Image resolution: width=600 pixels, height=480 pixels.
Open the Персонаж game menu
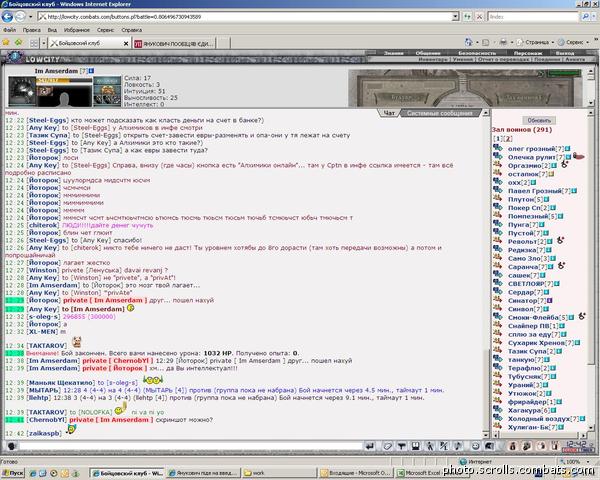(x=528, y=53)
